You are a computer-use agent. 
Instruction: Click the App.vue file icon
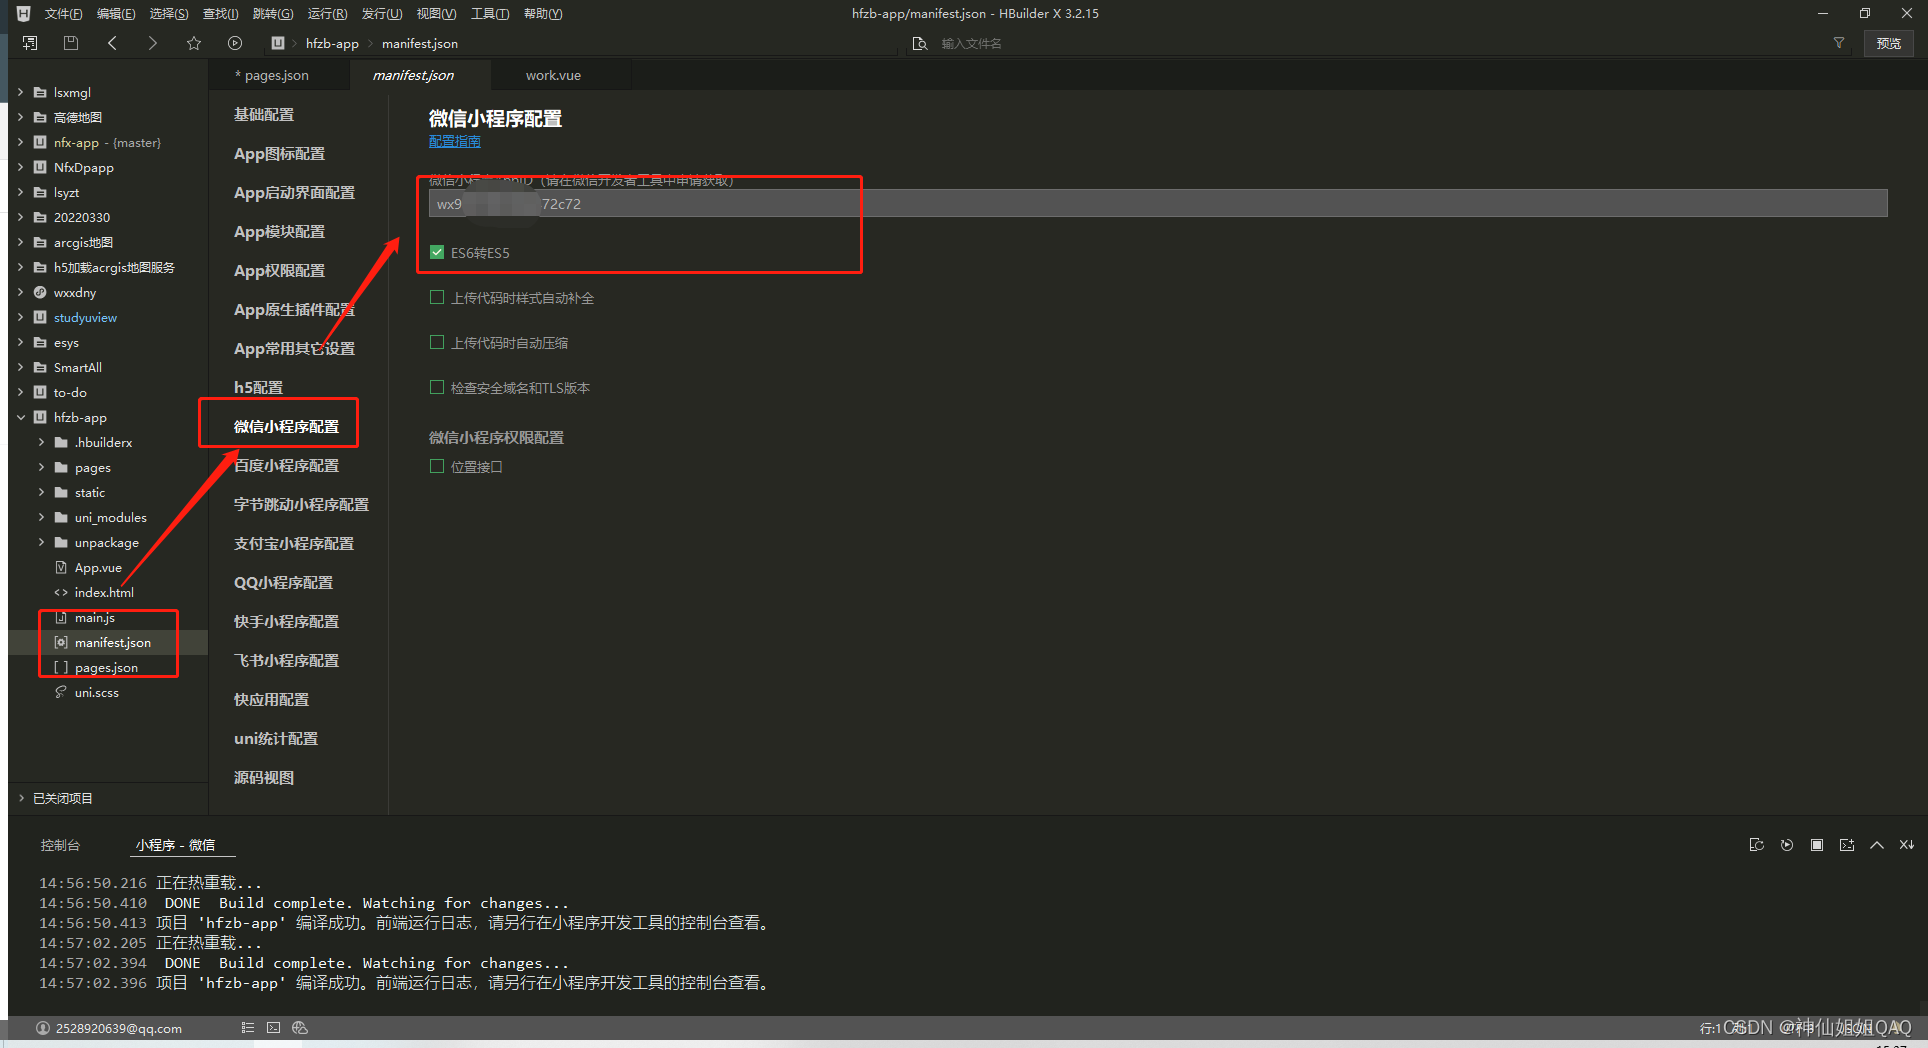pos(61,567)
